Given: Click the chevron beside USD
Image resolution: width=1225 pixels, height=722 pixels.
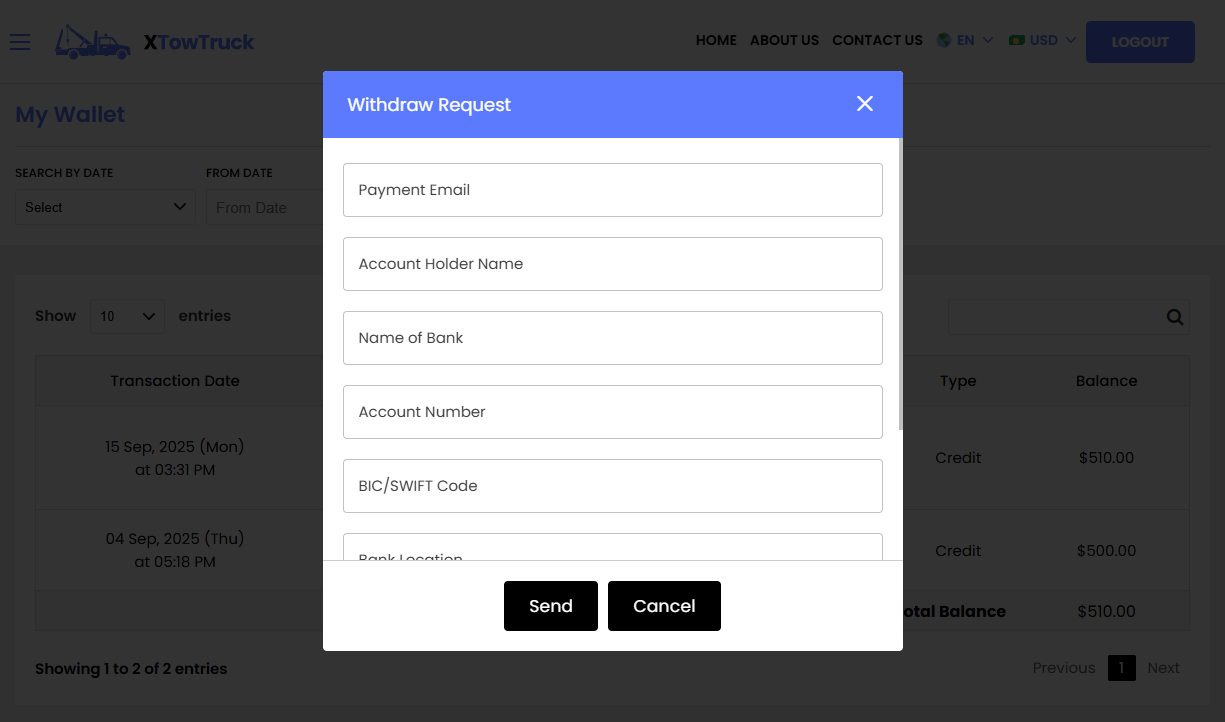Looking at the screenshot, I should (1070, 41).
